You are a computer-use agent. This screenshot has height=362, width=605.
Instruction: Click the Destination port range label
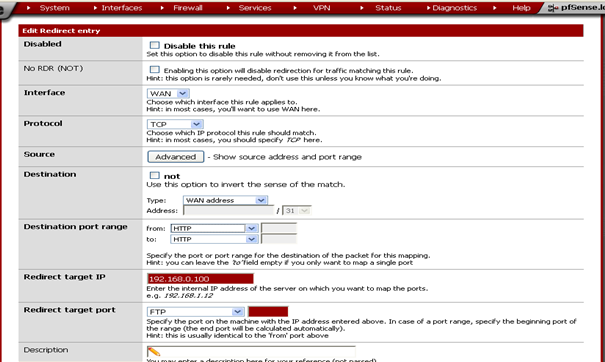coord(75,227)
